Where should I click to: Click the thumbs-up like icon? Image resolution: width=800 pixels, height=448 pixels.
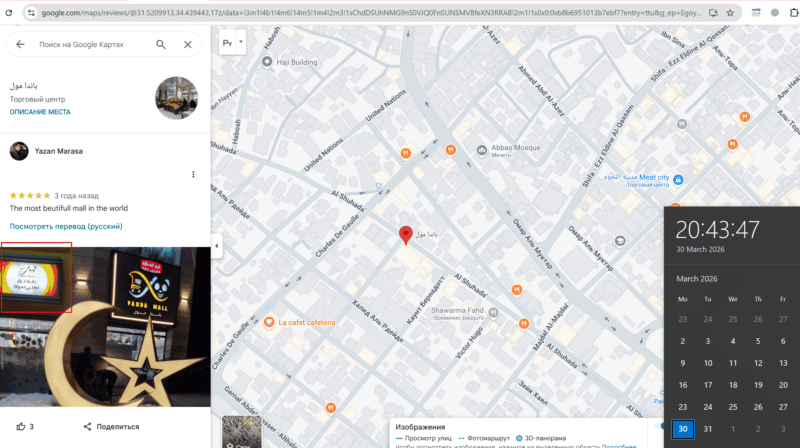(20, 426)
